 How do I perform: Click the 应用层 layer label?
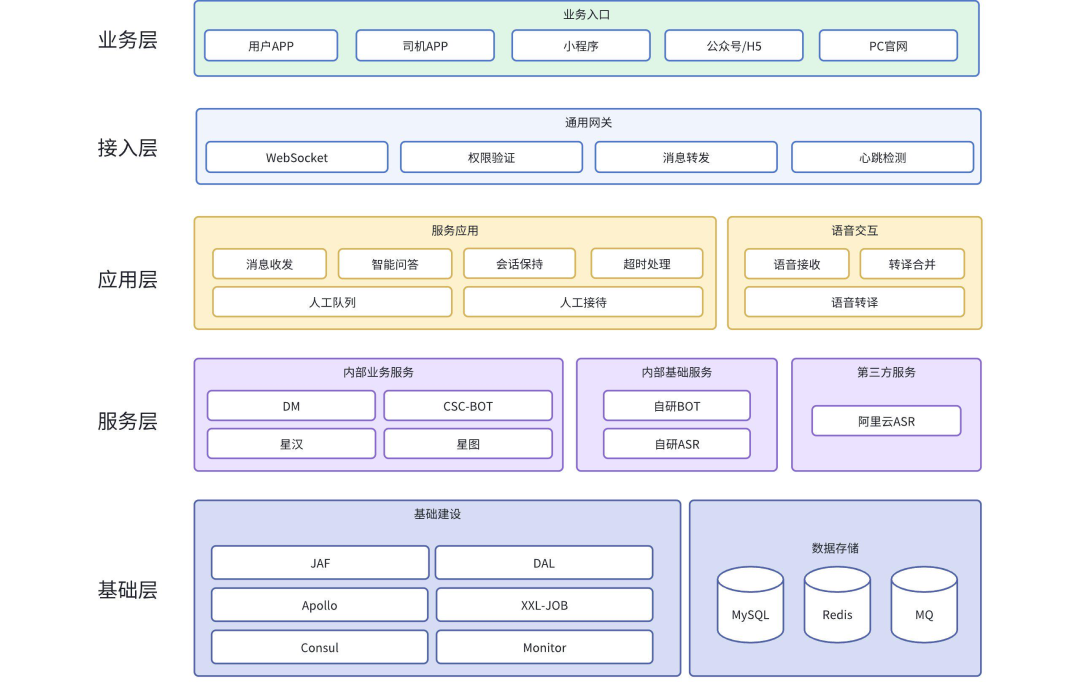127,280
